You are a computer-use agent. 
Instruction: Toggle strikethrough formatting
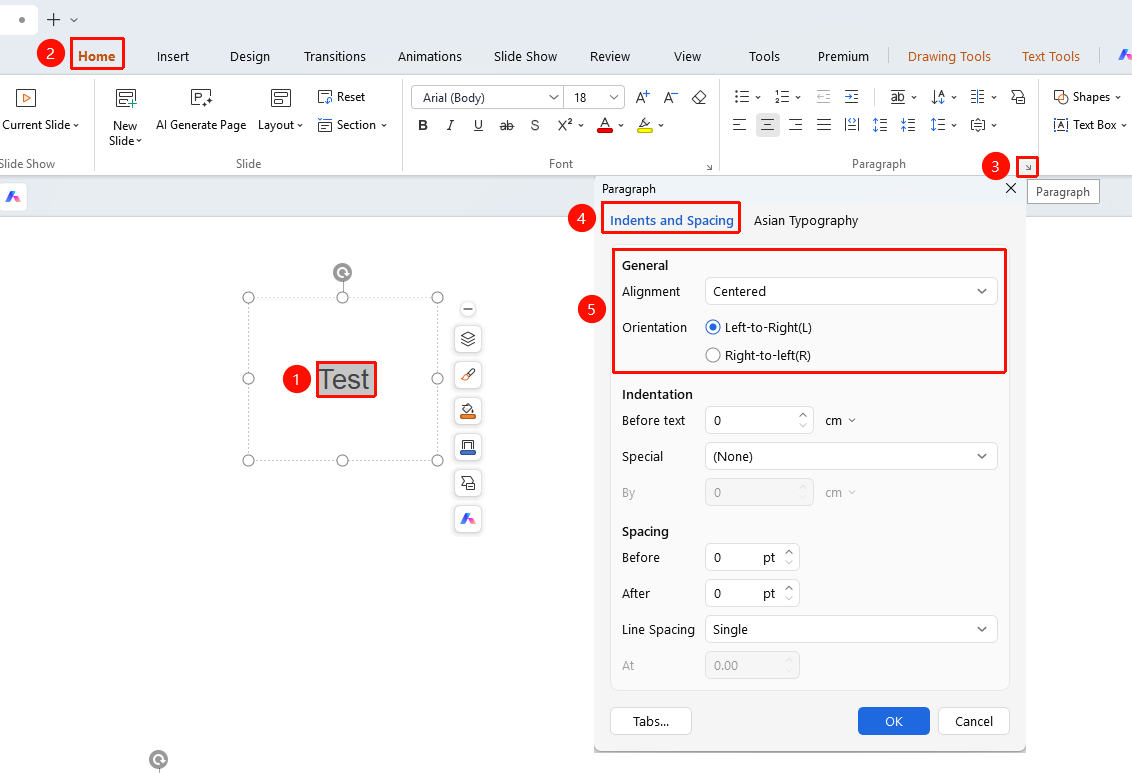click(507, 126)
